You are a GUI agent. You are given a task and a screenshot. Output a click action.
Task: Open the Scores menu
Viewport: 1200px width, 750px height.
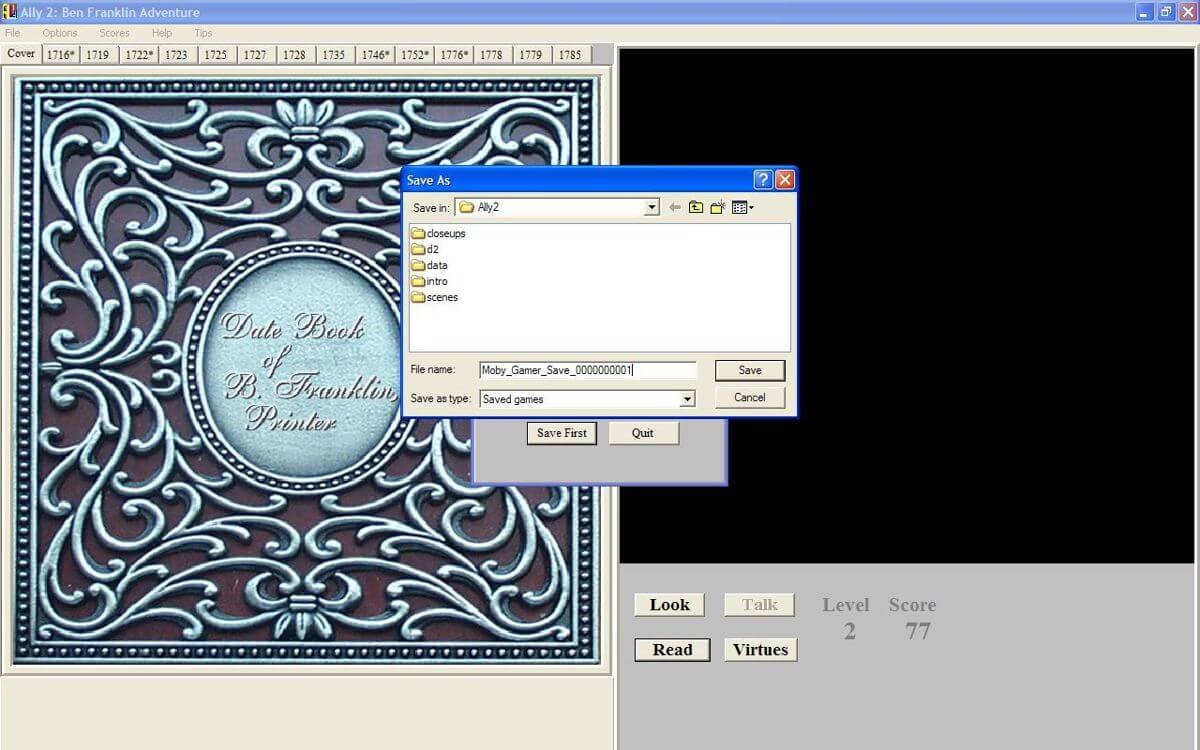(114, 33)
